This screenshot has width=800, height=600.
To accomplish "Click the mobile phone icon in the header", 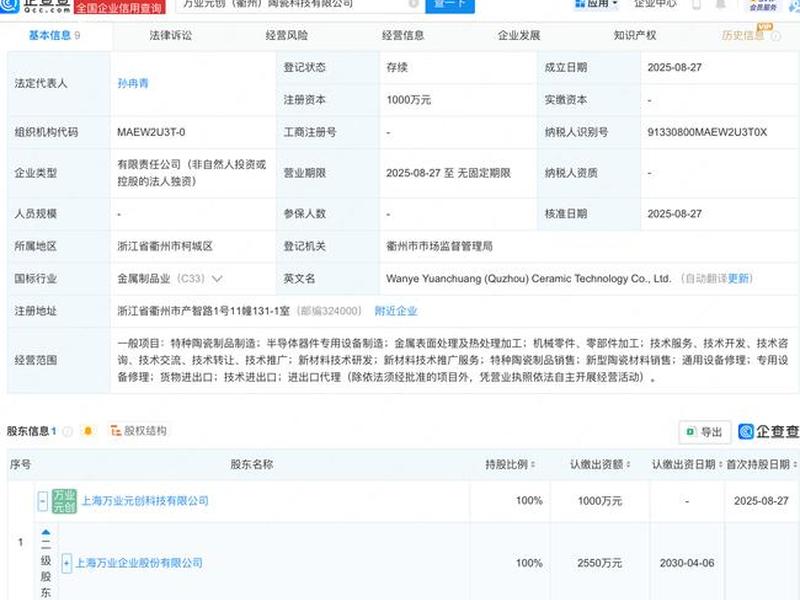I will (696, 5).
